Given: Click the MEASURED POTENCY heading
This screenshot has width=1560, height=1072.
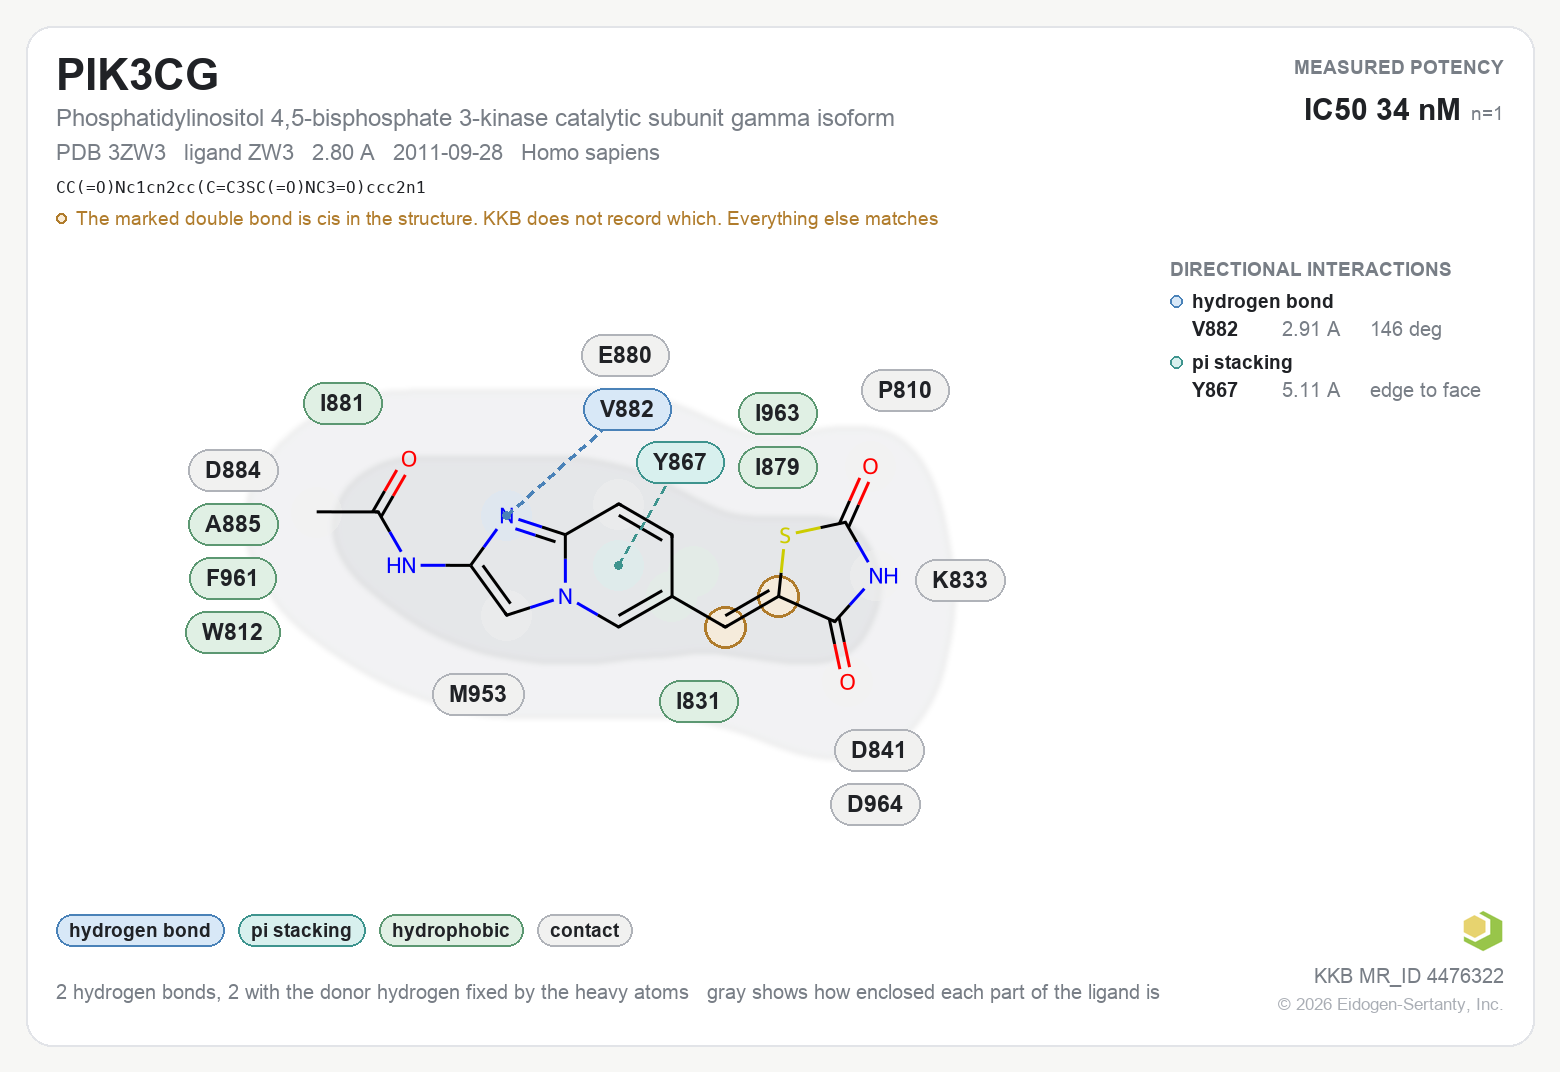Looking at the screenshot, I should [1398, 67].
